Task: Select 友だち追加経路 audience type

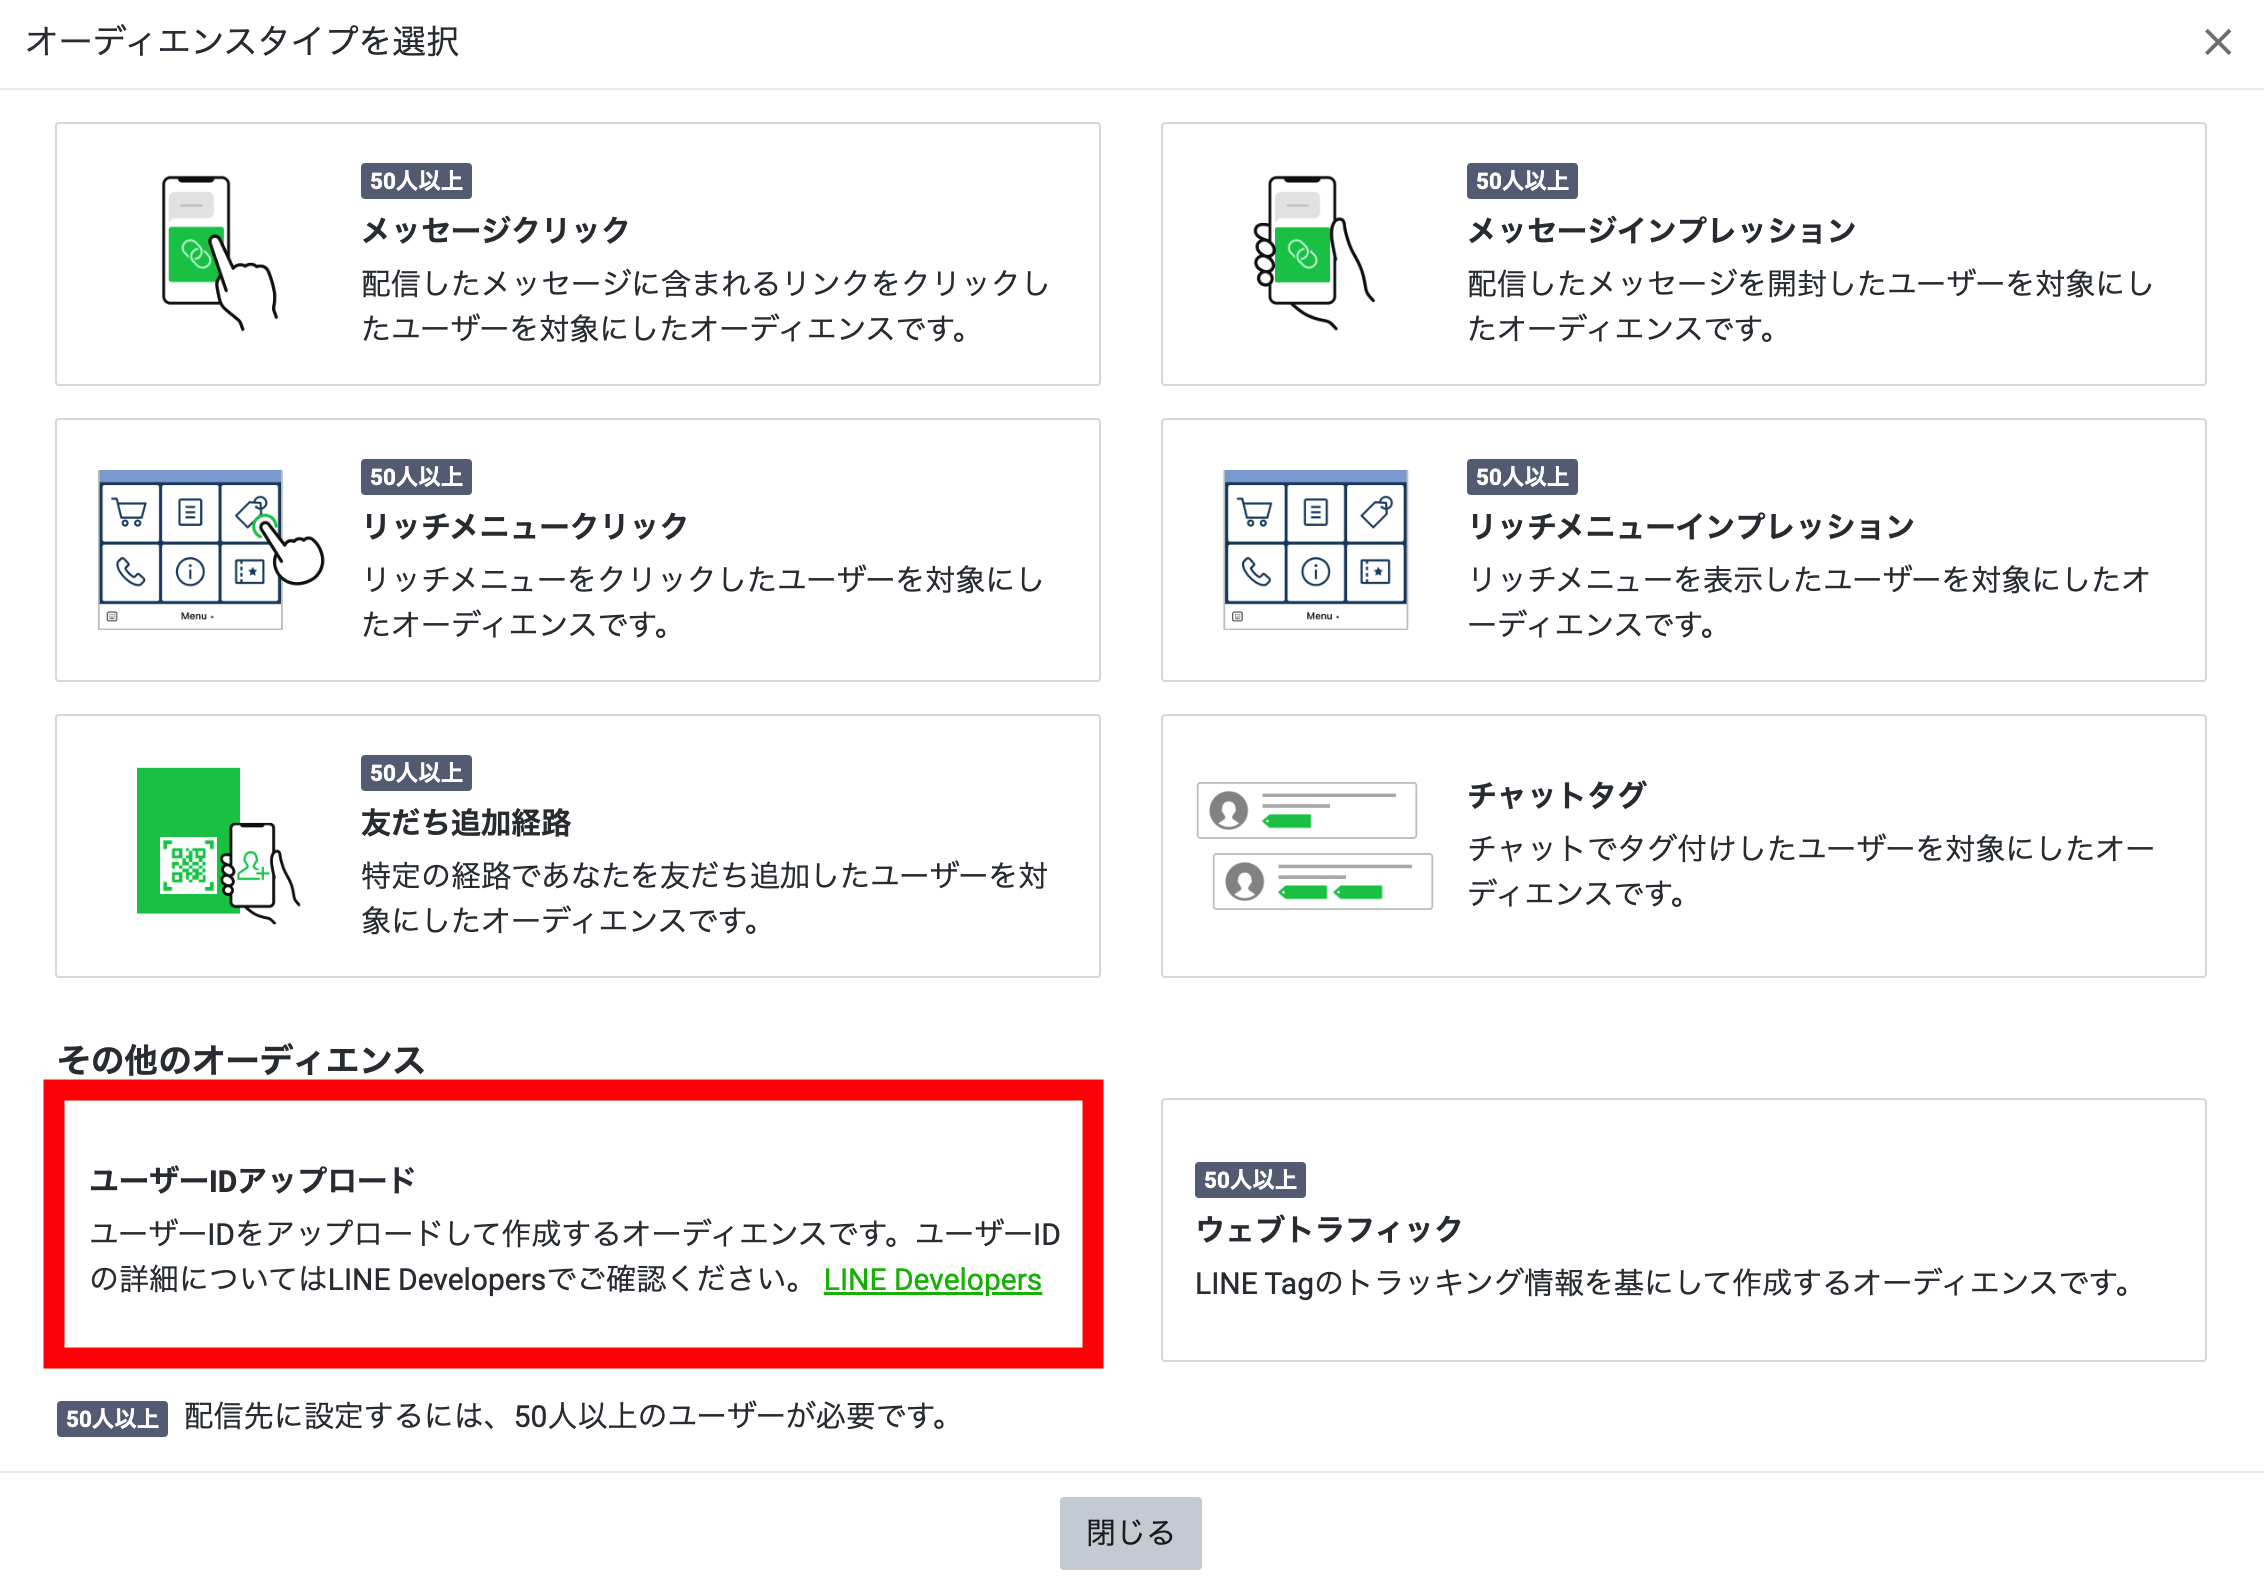Action: [466, 823]
